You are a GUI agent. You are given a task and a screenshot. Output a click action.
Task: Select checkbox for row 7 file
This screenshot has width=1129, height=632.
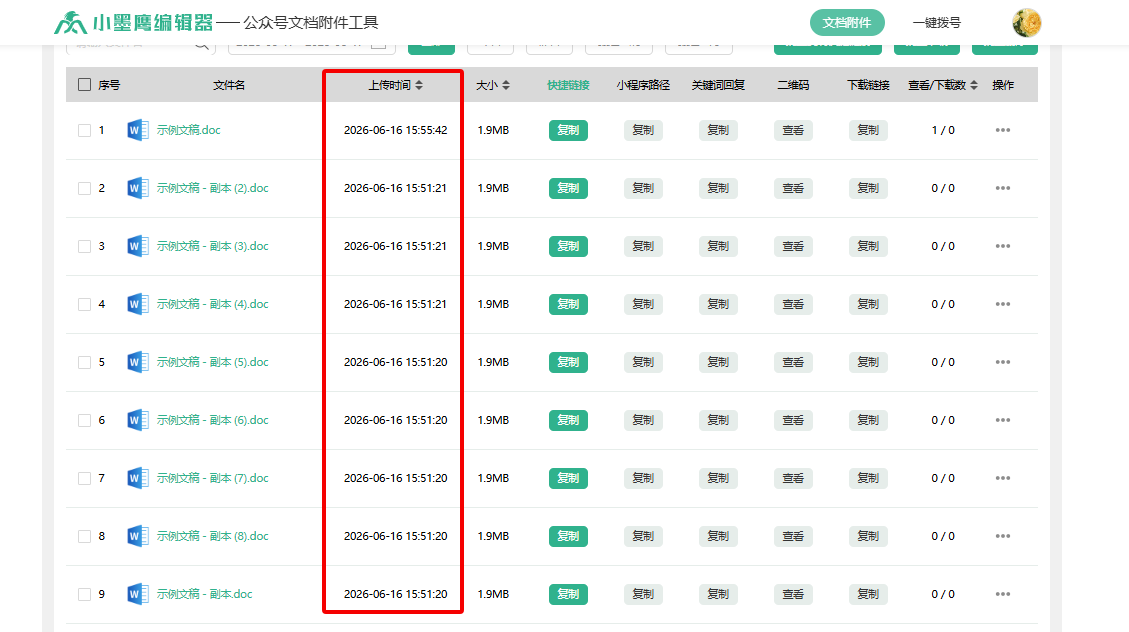pos(84,478)
